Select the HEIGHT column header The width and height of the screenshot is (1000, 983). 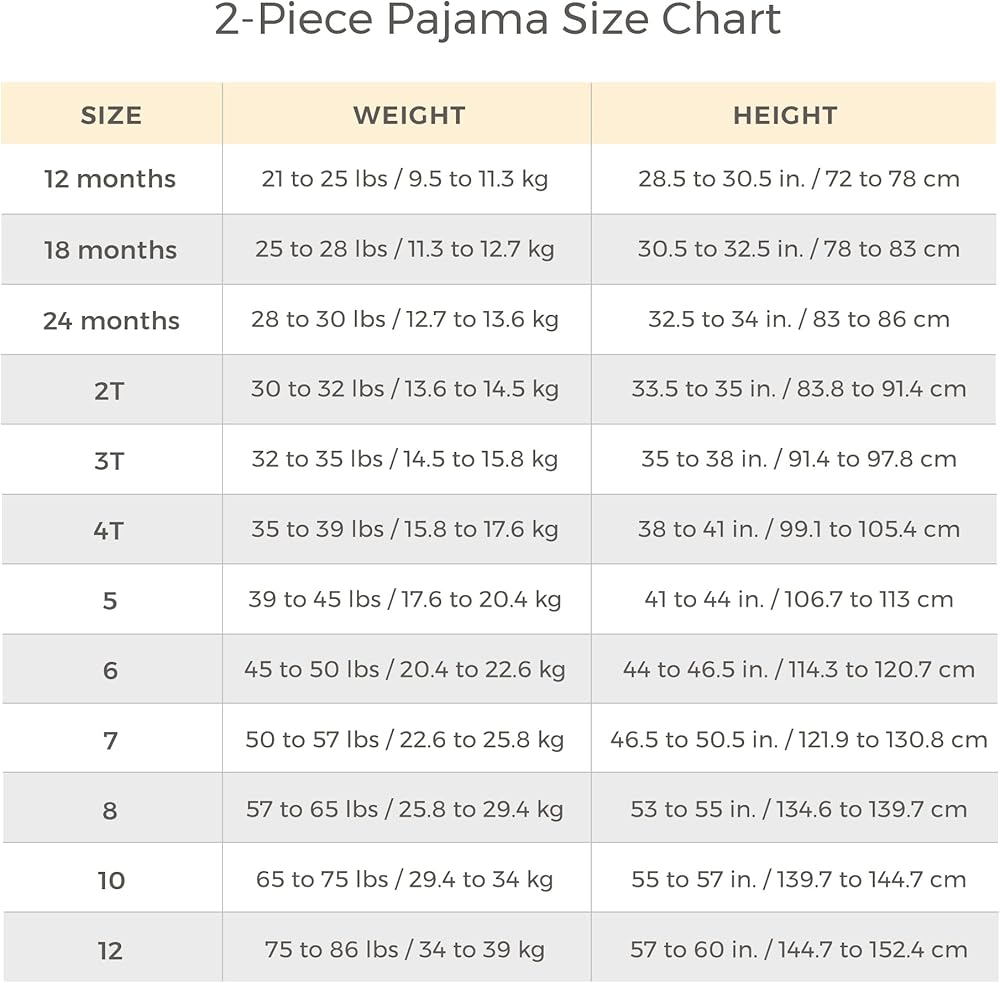click(x=785, y=115)
